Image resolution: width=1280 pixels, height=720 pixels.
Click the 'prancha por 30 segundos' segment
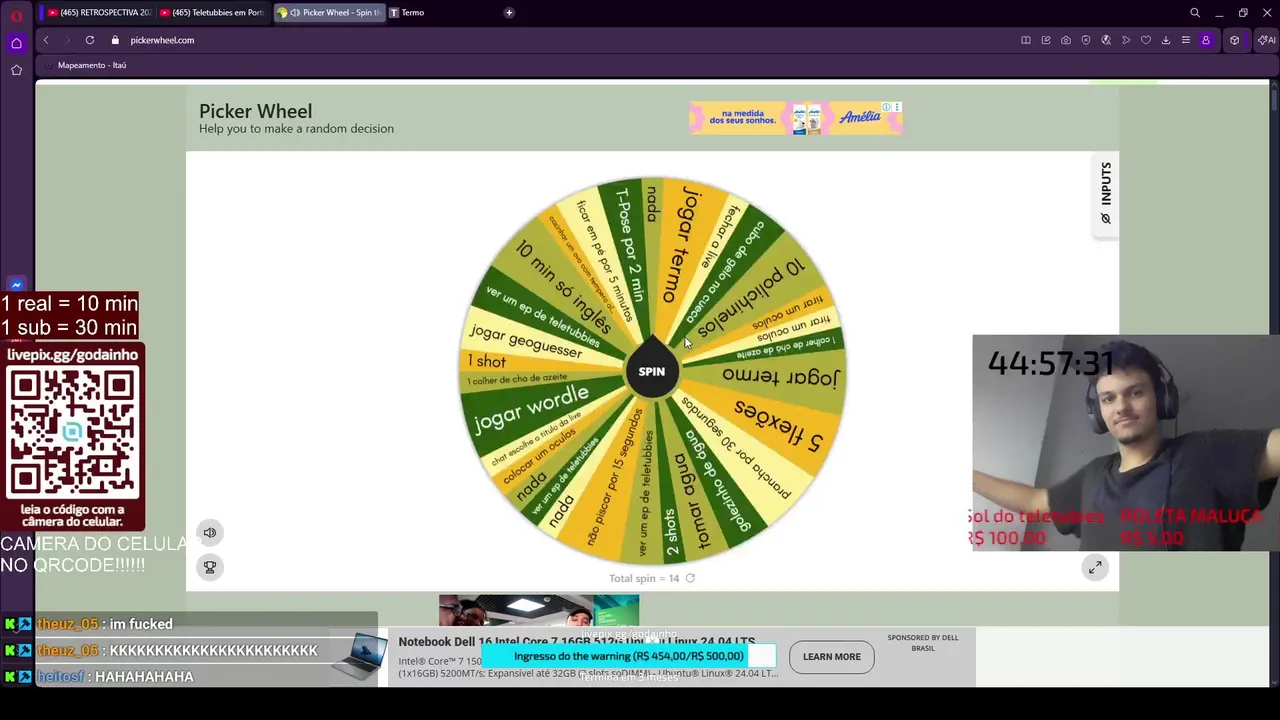tap(736, 448)
